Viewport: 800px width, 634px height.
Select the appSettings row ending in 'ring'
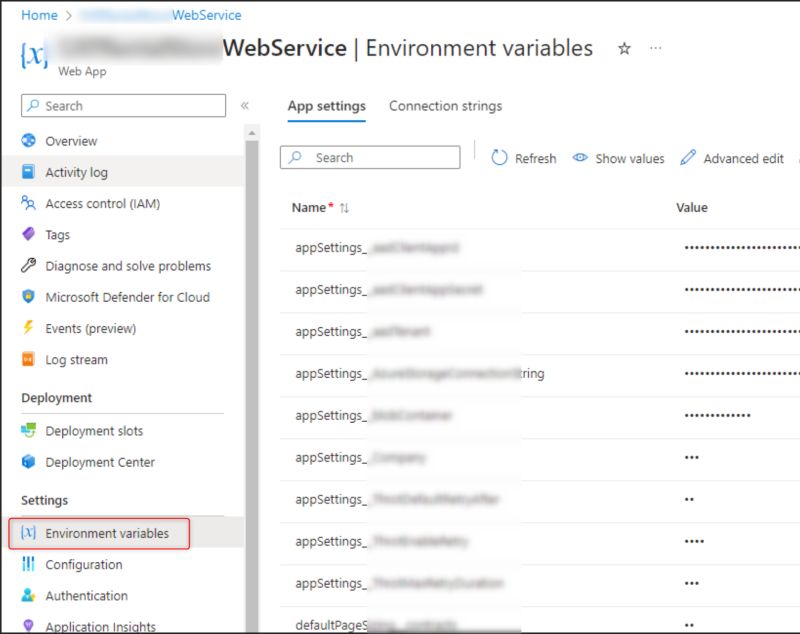[x=420, y=374]
